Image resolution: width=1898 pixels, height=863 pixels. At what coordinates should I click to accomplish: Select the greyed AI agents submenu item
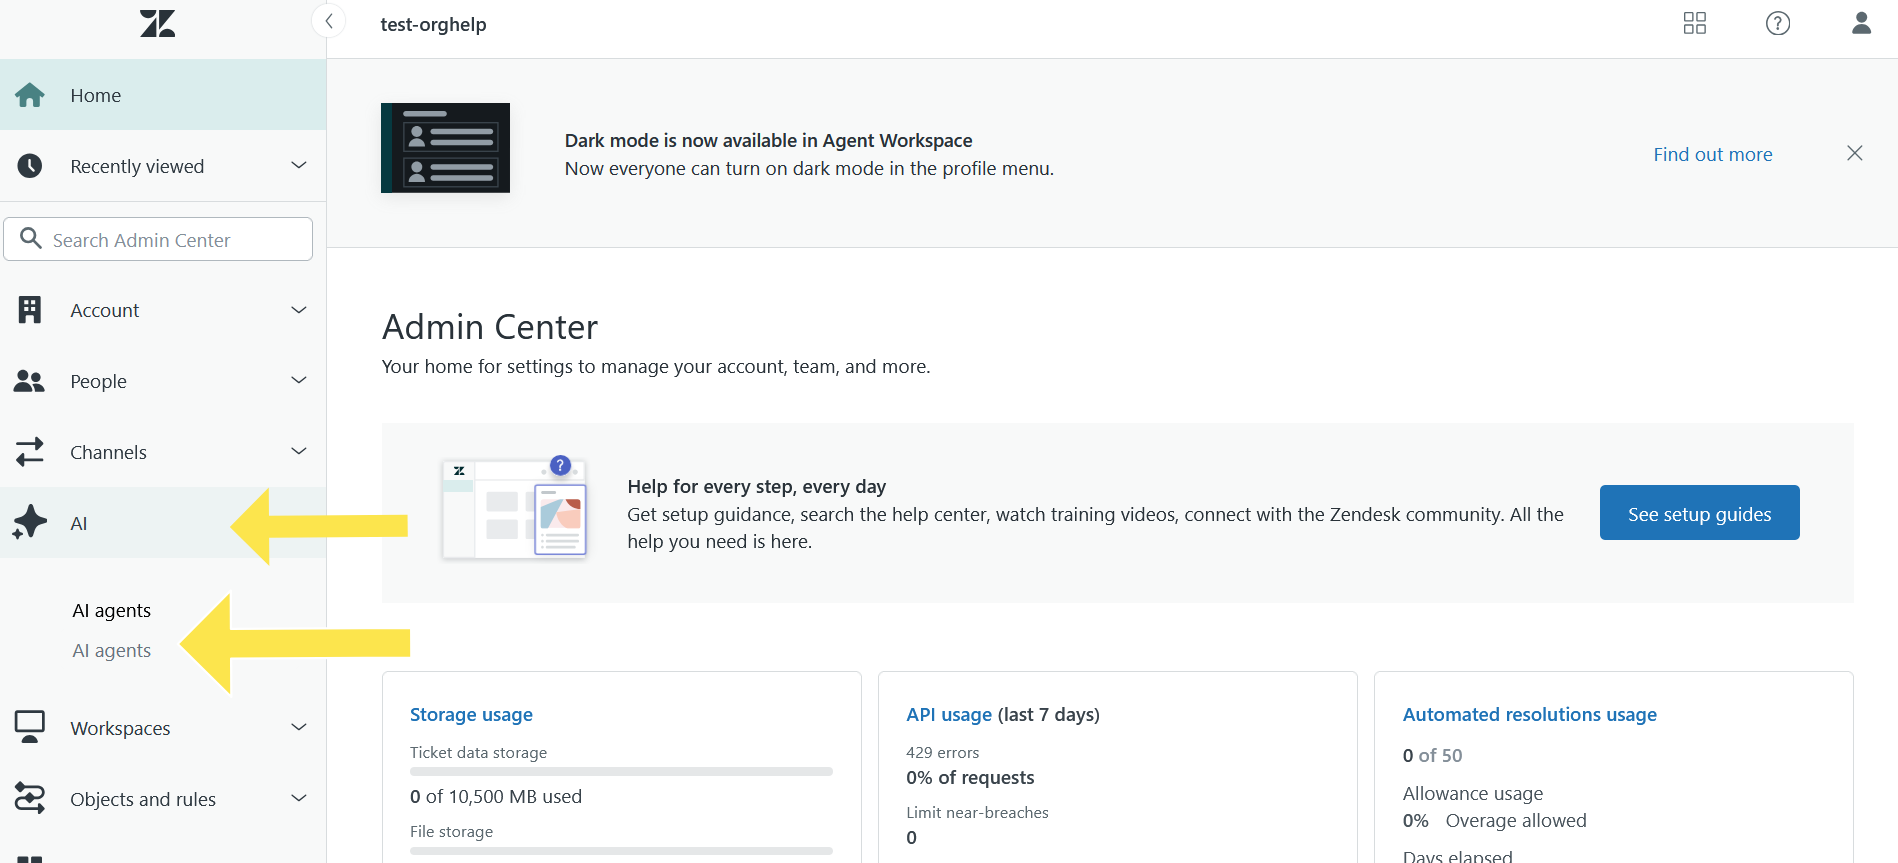pos(112,651)
